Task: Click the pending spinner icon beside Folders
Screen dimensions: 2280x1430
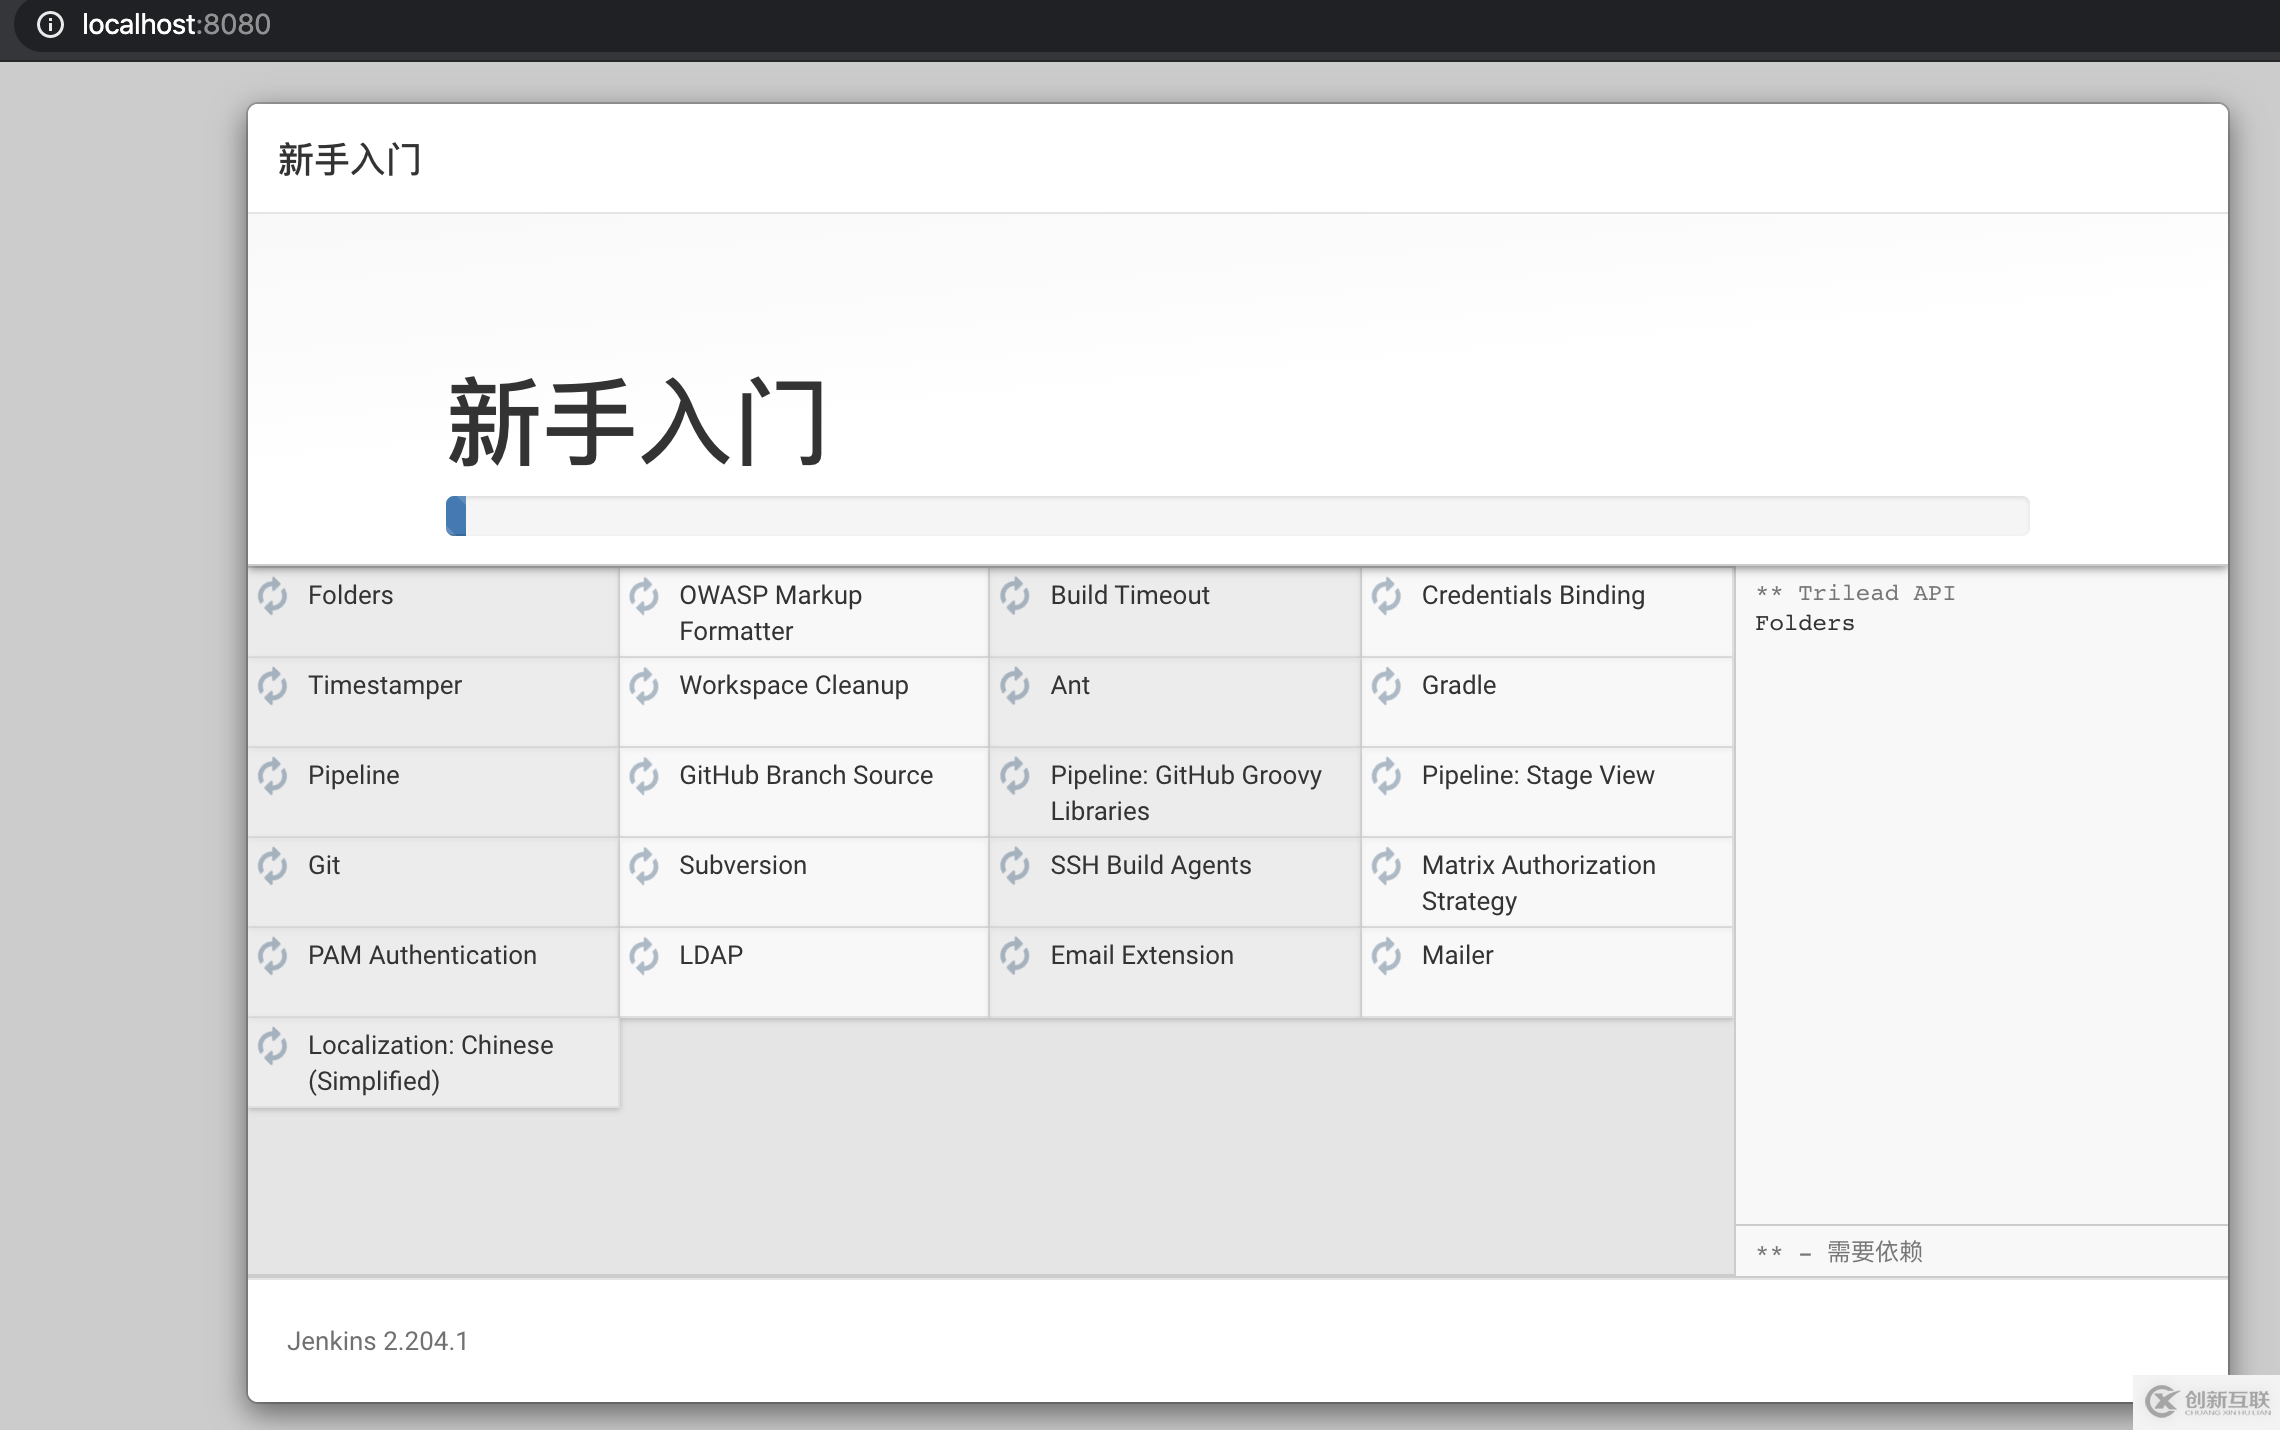Action: tap(272, 596)
